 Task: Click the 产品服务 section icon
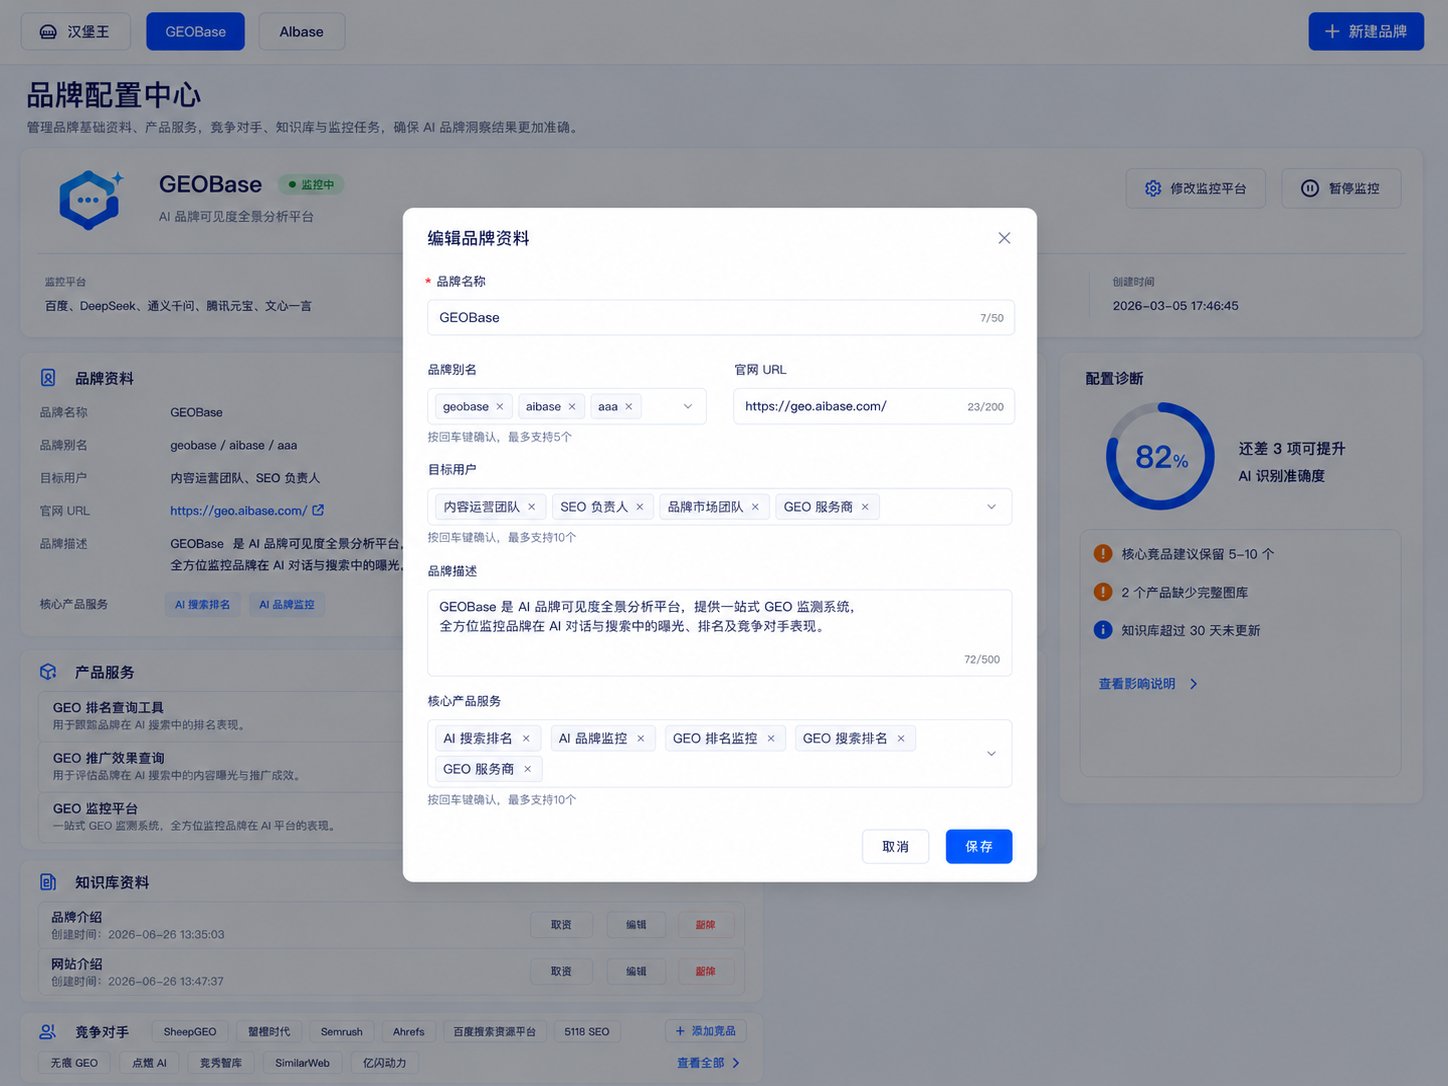pyautogui.click(x=48, y=672)
